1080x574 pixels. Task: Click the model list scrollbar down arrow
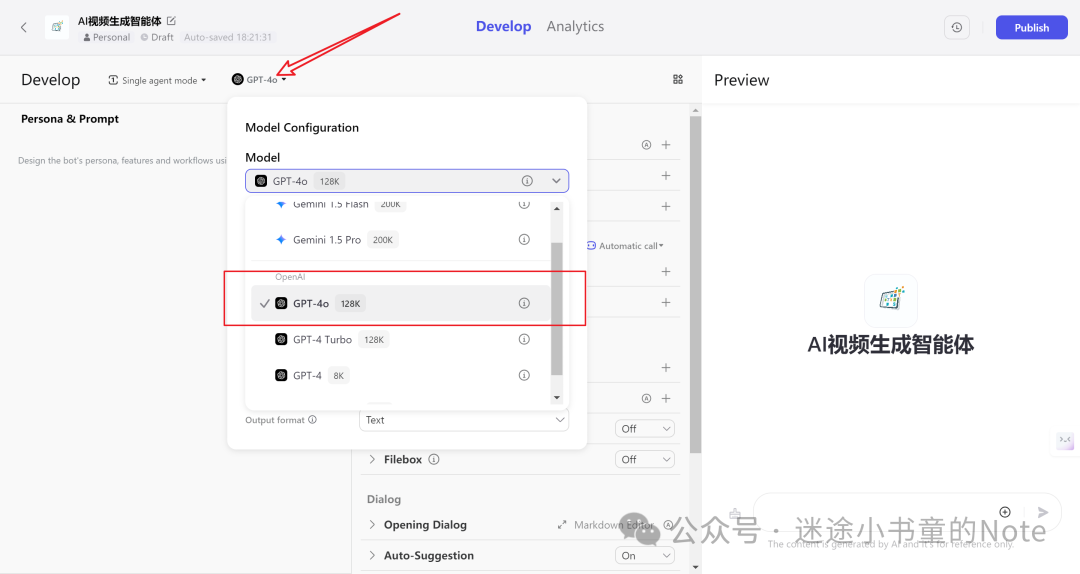557,398
